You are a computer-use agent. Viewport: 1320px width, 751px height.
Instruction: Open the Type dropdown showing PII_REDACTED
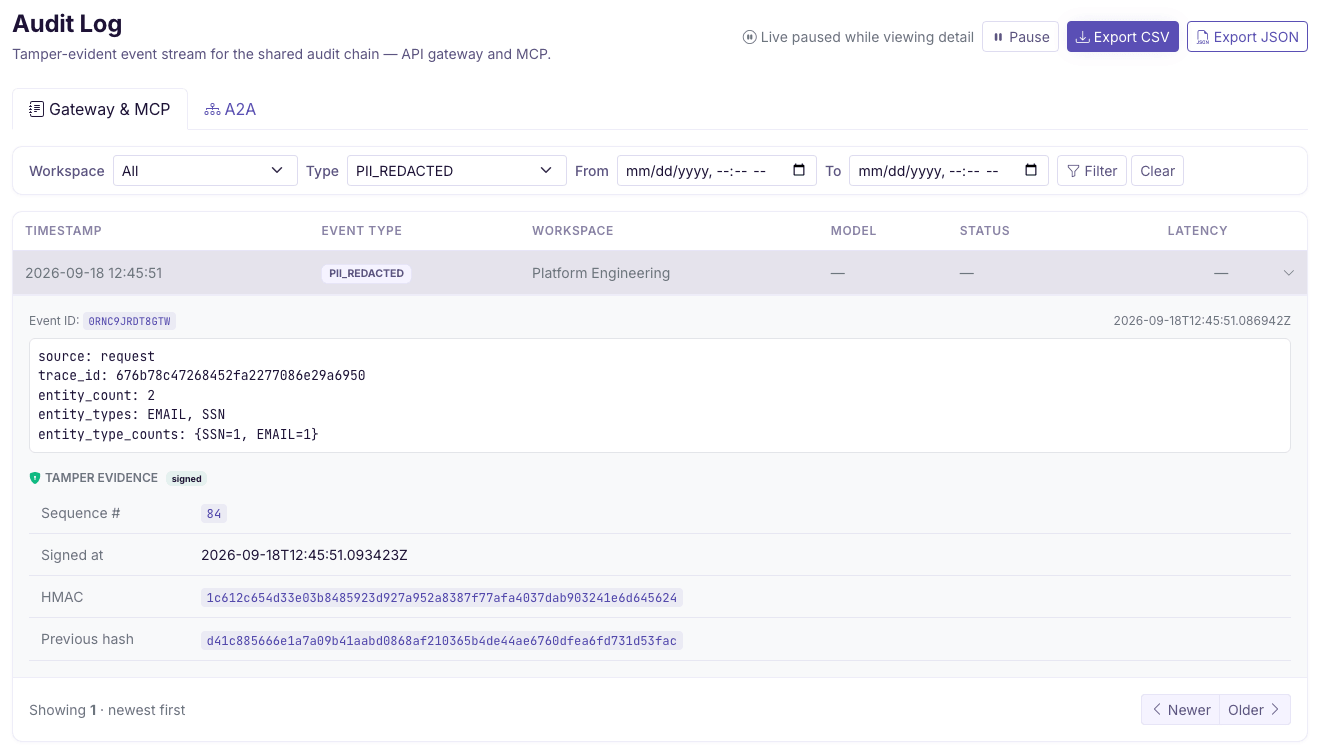tap(456, 171)
